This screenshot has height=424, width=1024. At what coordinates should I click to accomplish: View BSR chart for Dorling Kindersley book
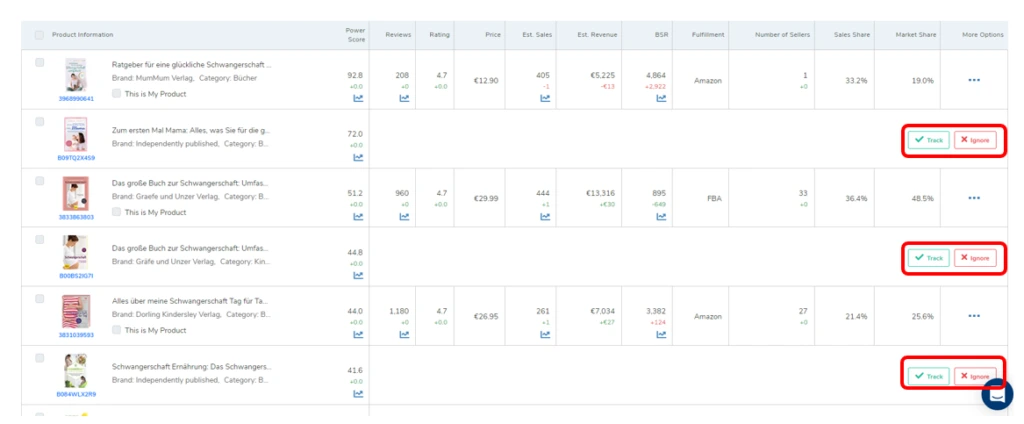[x=659, y=334]
